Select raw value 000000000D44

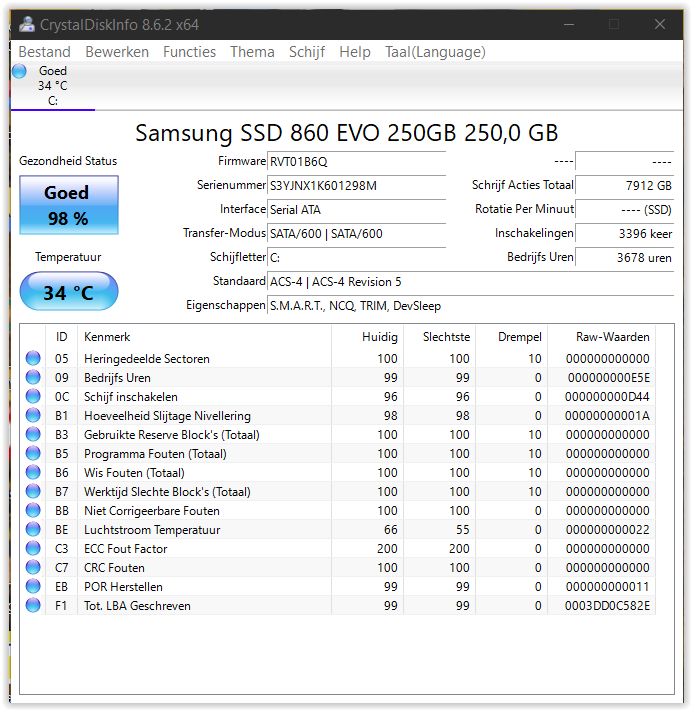[x=607, y=397]
